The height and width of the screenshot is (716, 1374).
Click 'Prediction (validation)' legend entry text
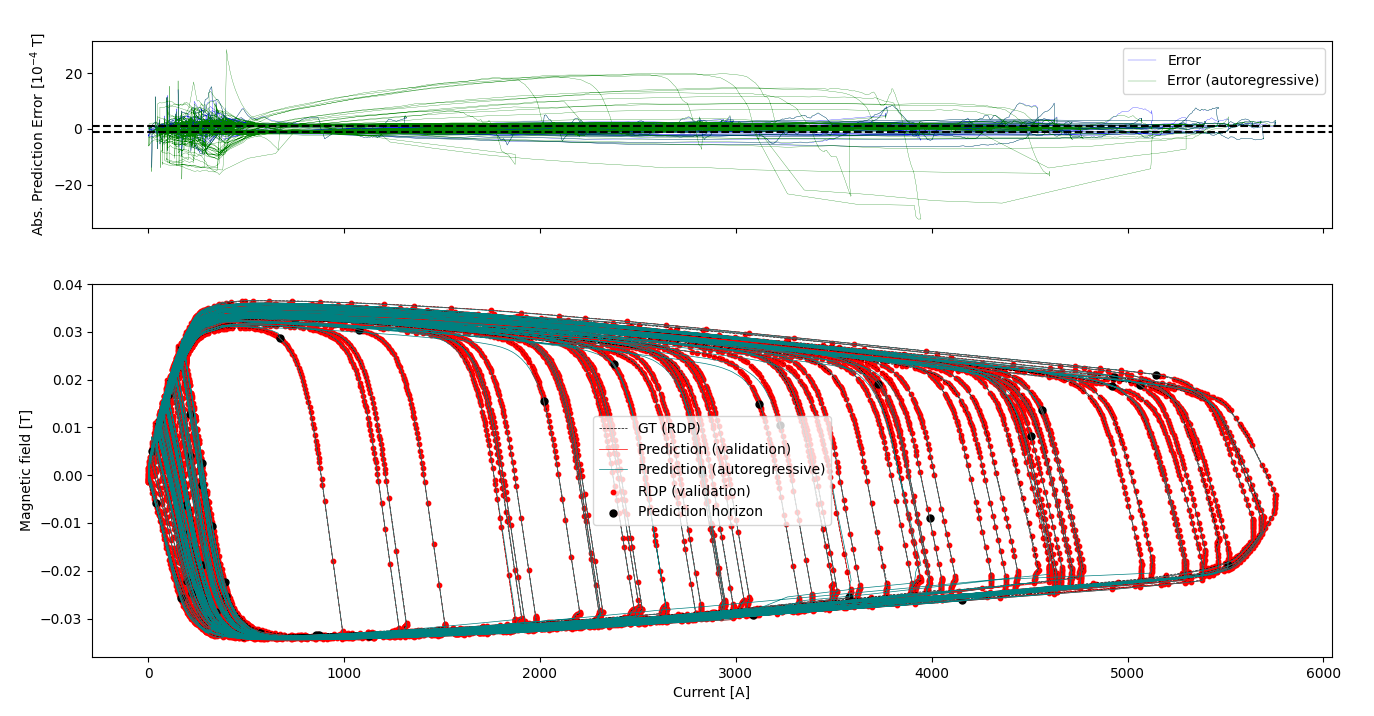(x=714, y=449)
